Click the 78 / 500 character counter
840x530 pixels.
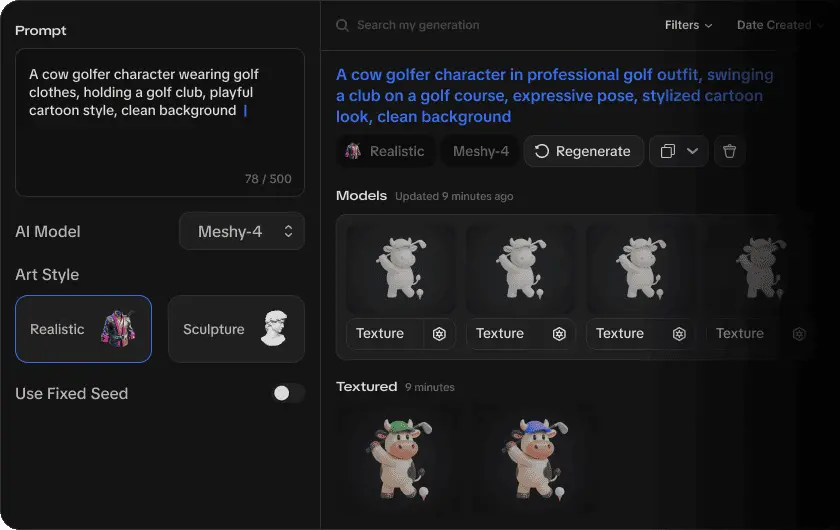pos(268,178)
